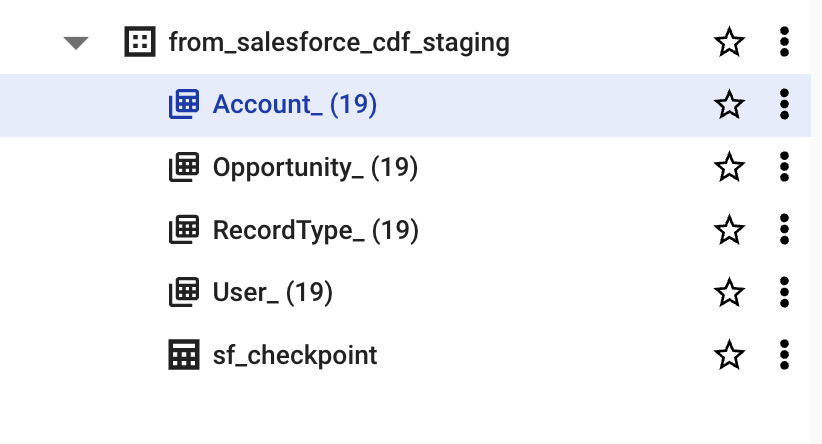Open the from_salesforce_cdf_staging dataset
Viewport: 822px width, 444px height.
pos(338,42)
